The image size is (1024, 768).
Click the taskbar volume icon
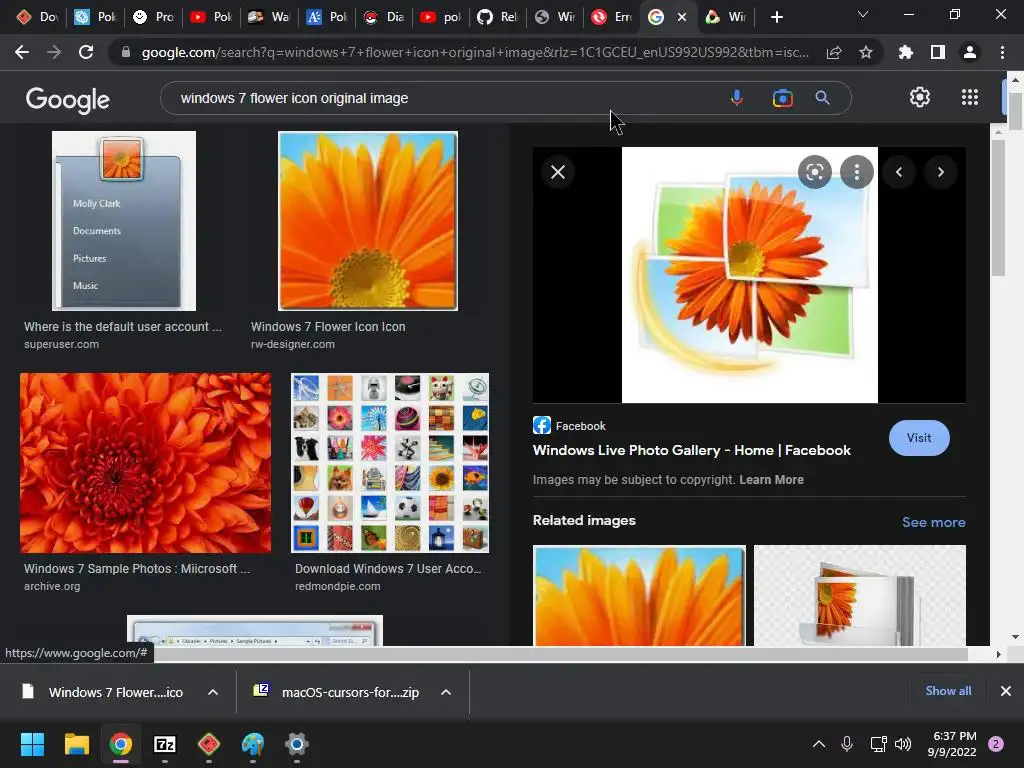click(903, 744)
